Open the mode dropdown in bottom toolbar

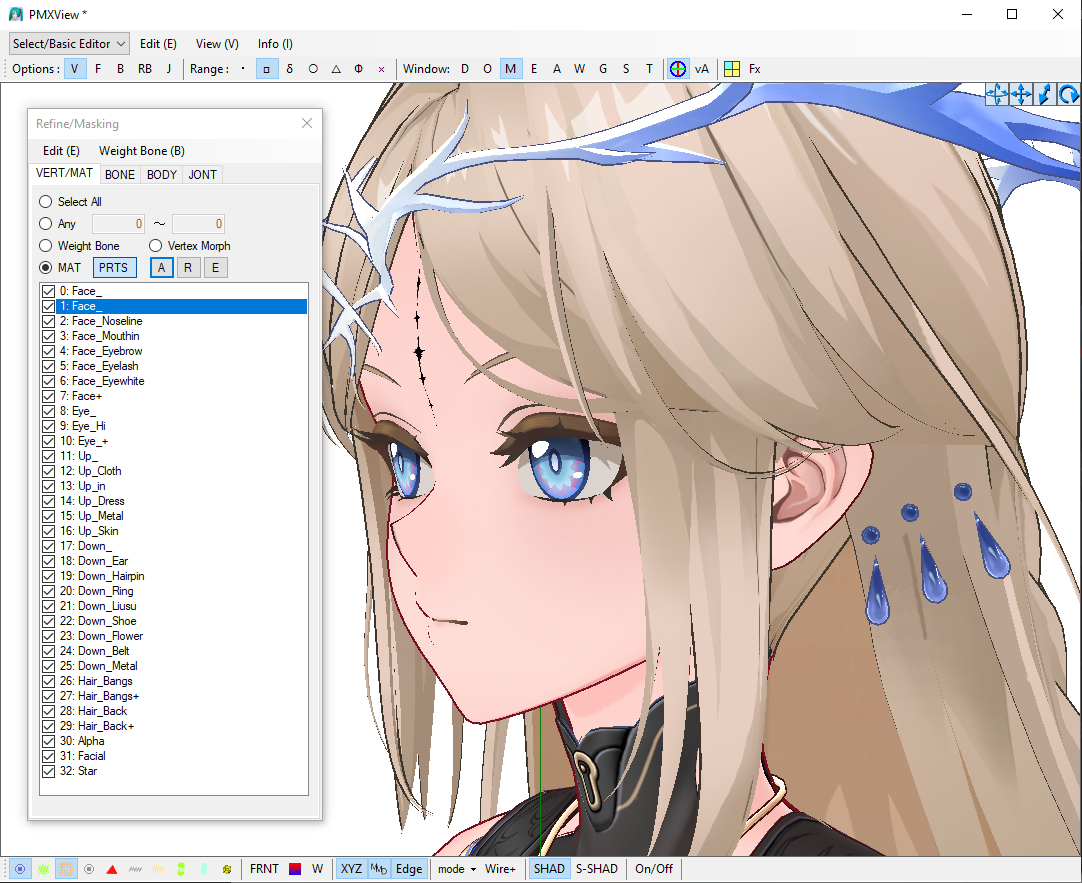[457, 869]
